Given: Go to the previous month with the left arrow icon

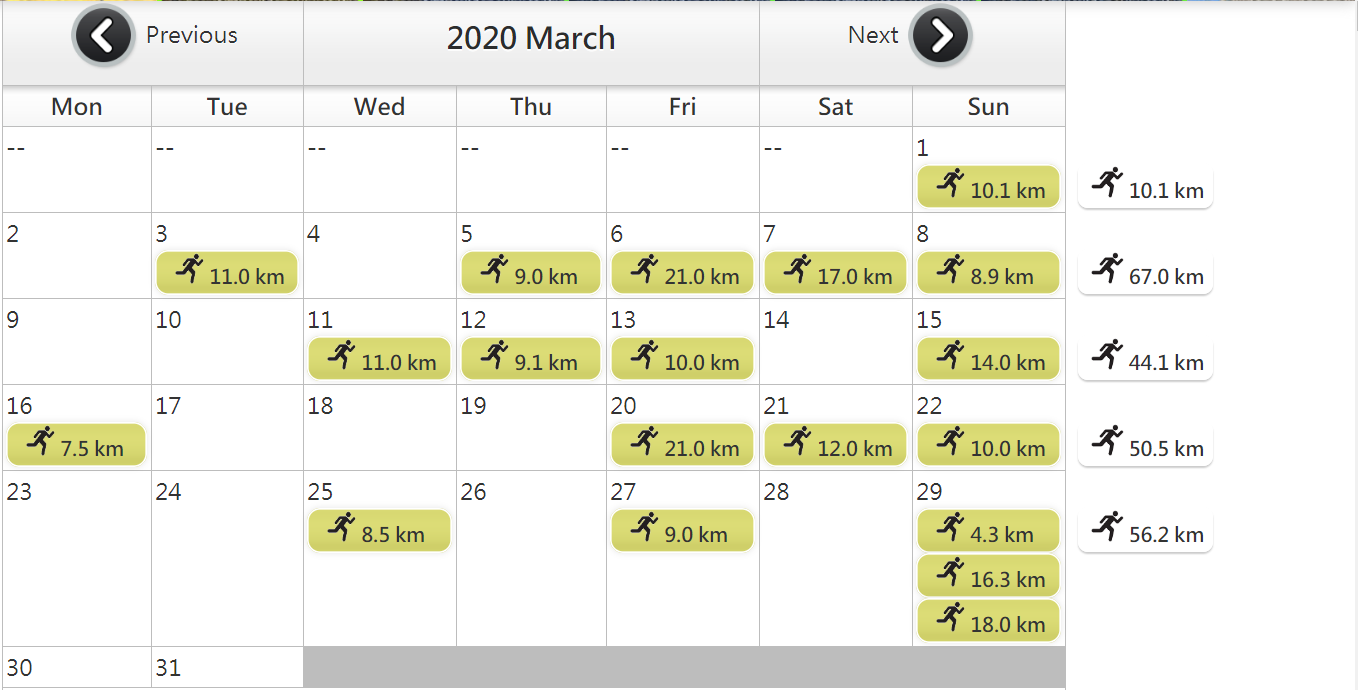Looking at the screenshot, I should (x=103, y=36).
